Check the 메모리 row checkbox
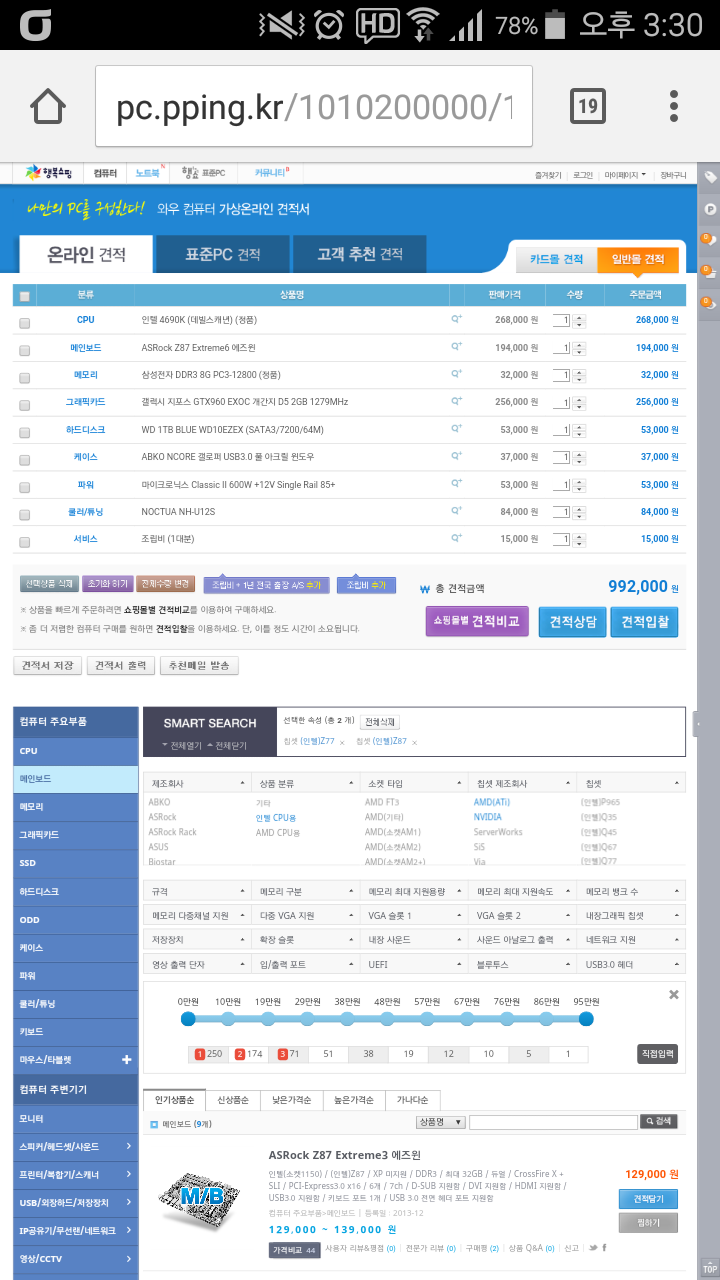The width and height of the screenshot is (720, 1280). pyautogui.click(x=25, y=377)
